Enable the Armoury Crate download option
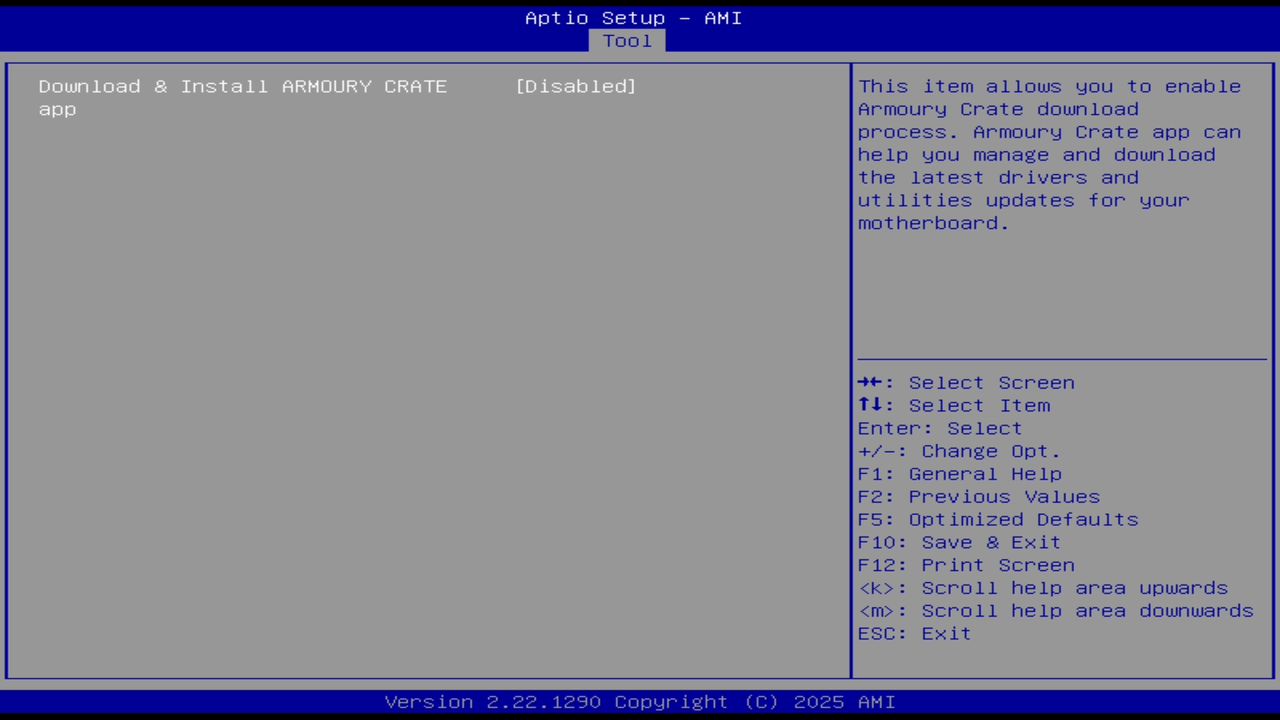1280x720 pixels. (x=575, y=86)
